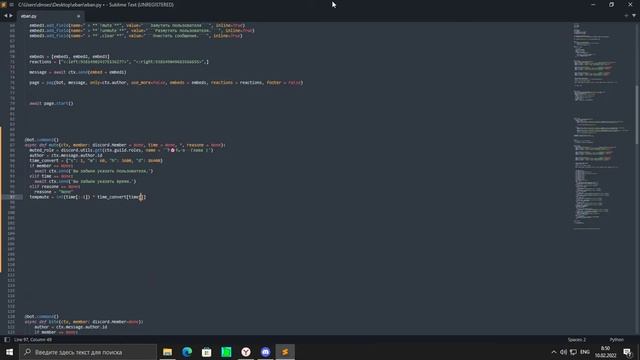The image size is (640, 360).
Task: Open the Sublime Text hamburger menu
Action: 11,4
